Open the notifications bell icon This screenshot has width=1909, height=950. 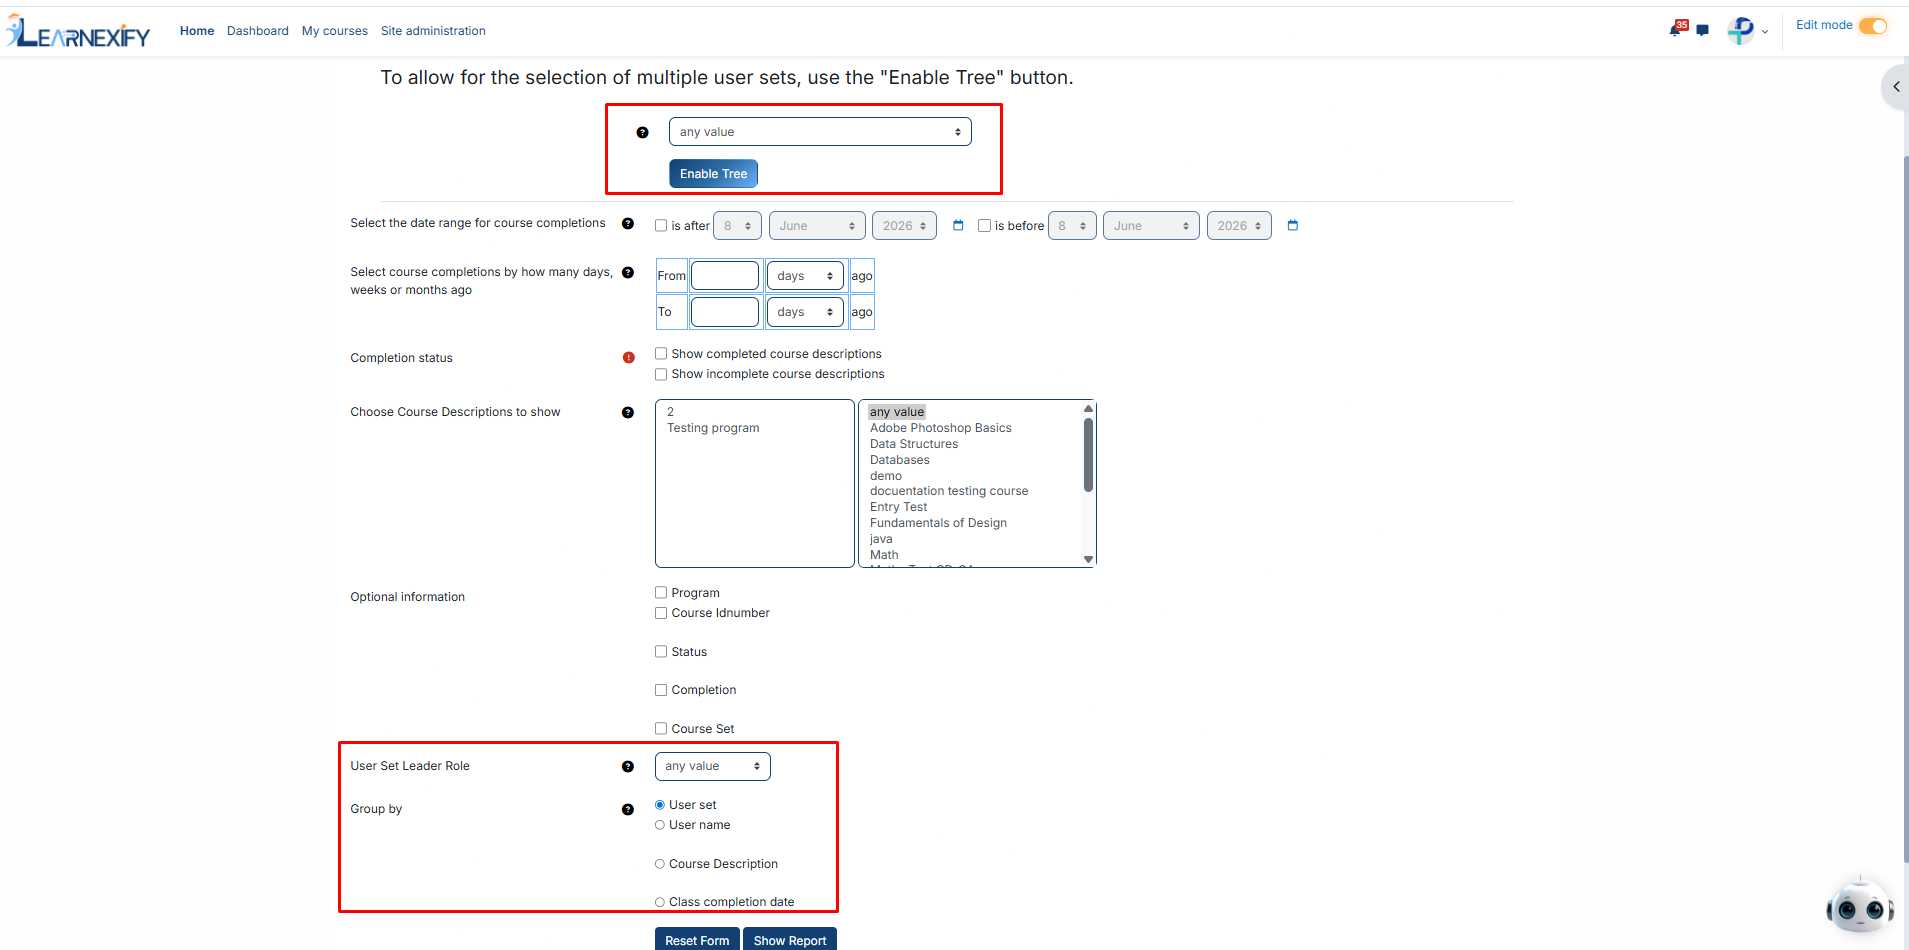tap(1676, 30)
